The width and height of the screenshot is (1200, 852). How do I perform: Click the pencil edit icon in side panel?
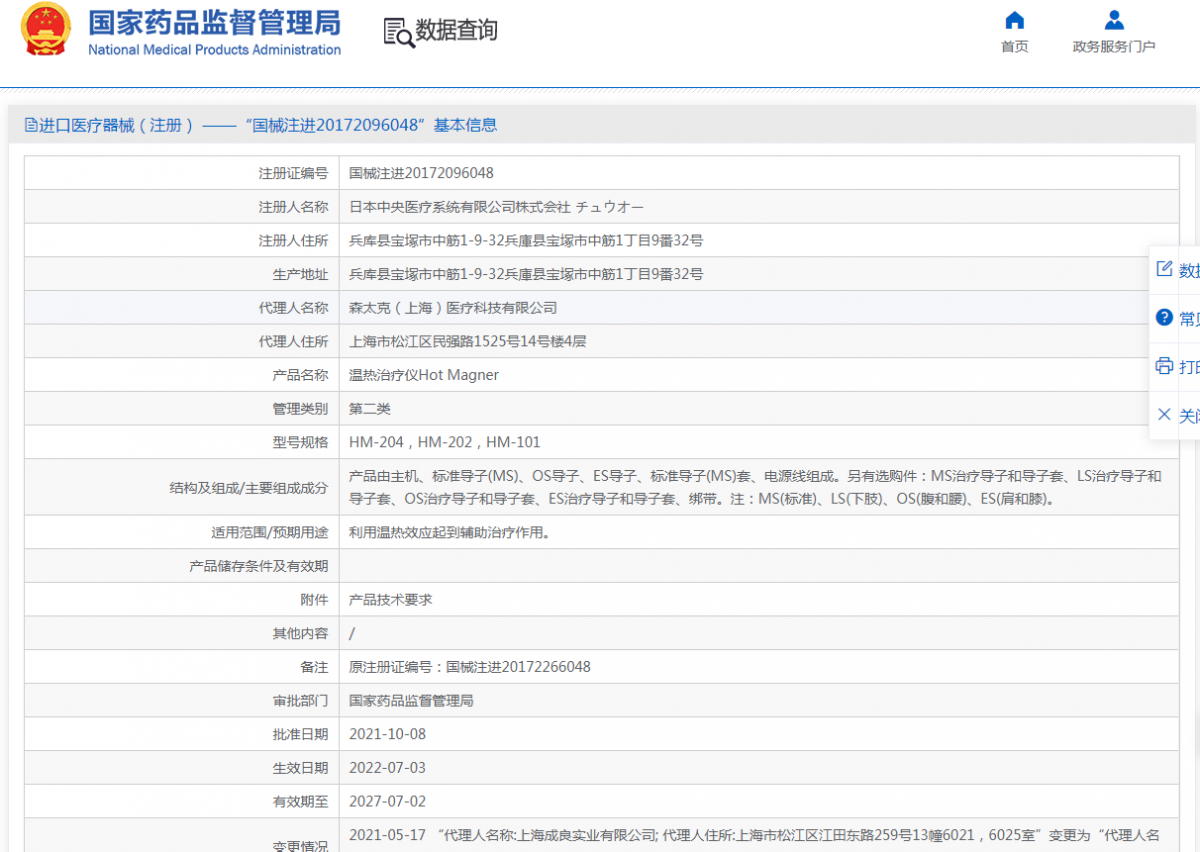point(1164,269)
